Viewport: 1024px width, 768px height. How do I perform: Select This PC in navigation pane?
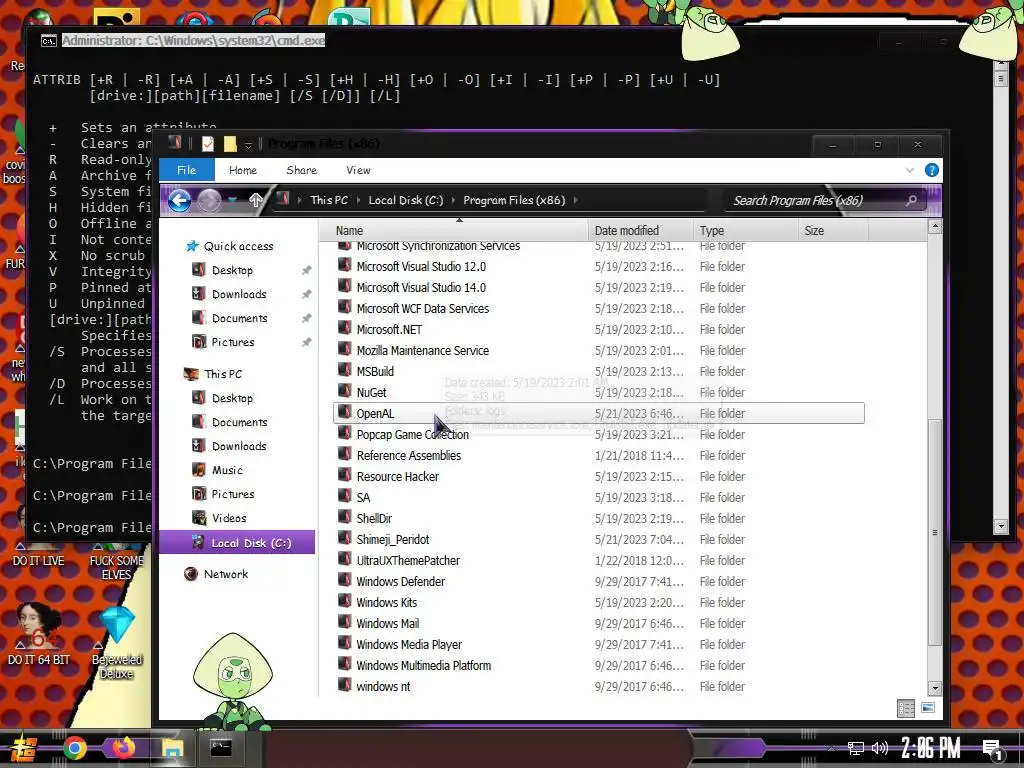click(223, 374)
